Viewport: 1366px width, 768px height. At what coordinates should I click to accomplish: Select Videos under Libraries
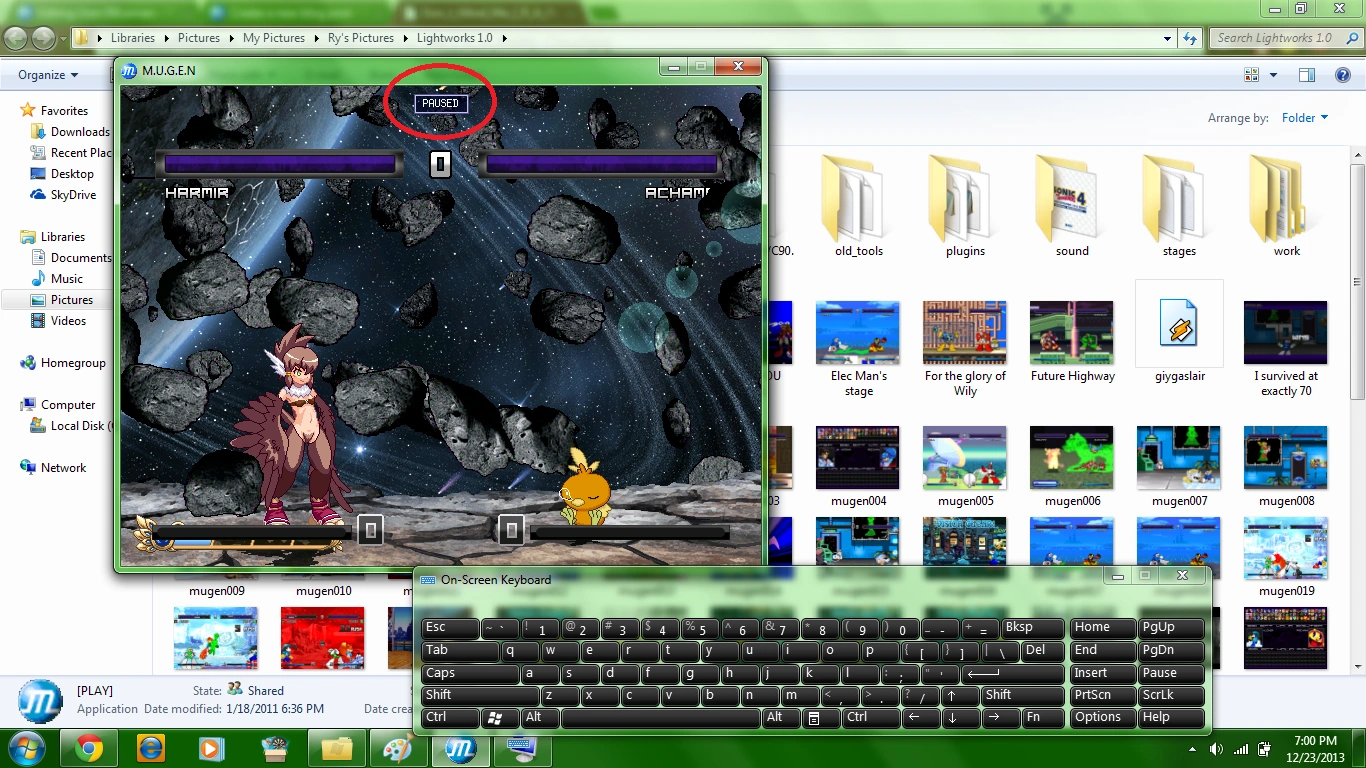59,321
